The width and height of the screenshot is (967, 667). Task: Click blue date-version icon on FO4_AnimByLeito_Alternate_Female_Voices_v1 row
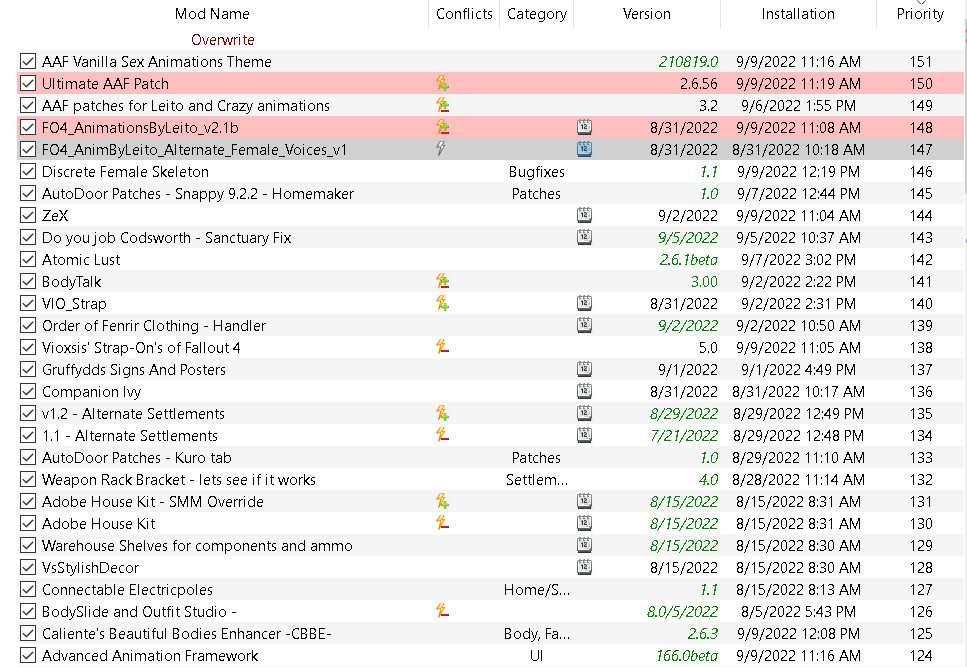click(584, 149)
